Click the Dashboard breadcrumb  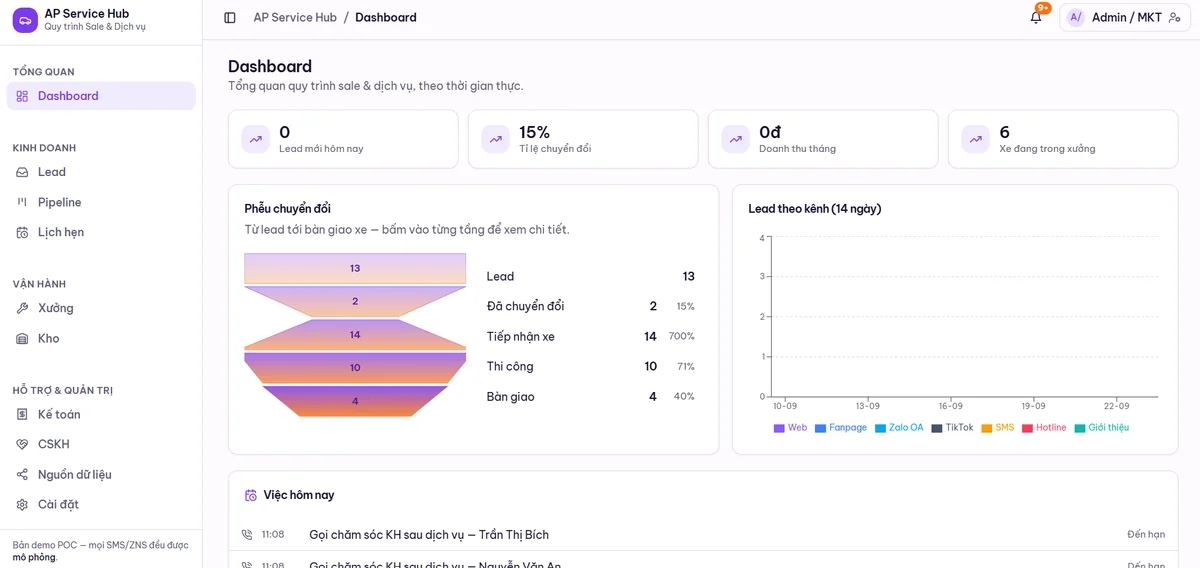386,17
